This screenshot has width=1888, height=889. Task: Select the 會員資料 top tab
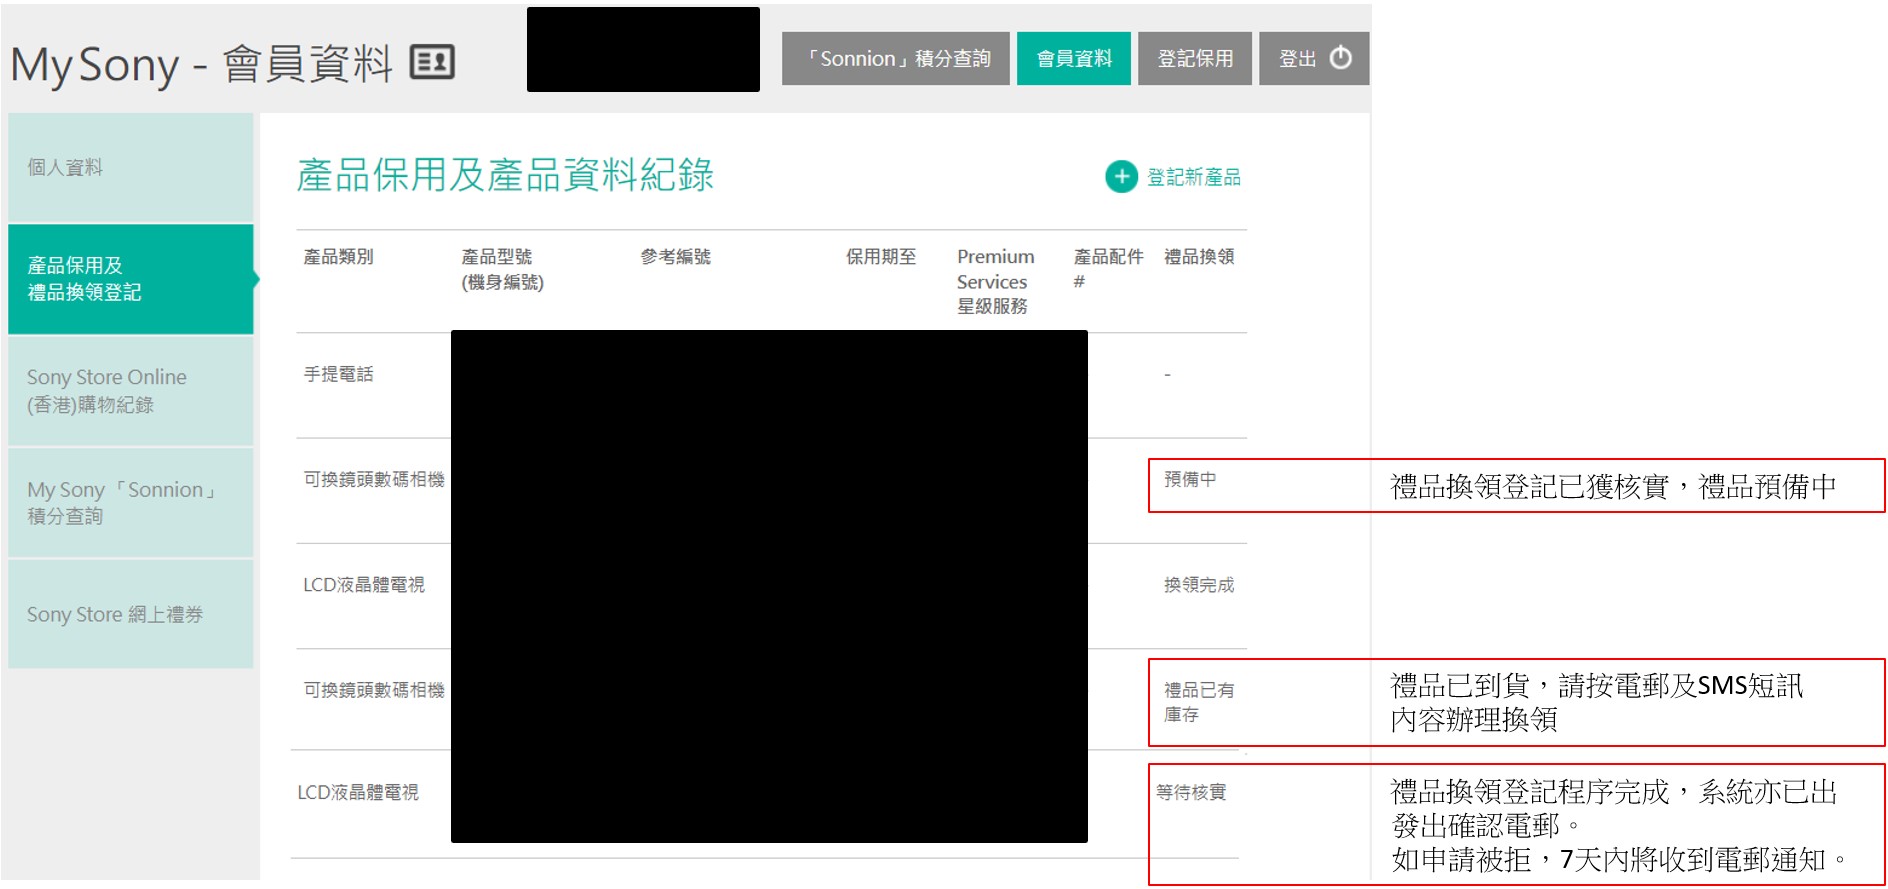(1073, 59)
